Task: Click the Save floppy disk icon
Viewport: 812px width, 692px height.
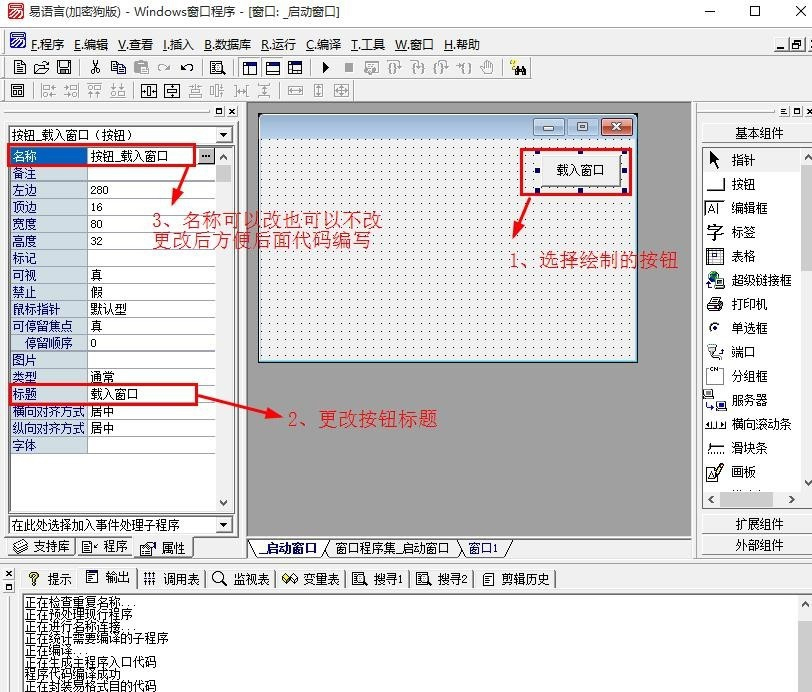Action: click(x=64, y=67)
